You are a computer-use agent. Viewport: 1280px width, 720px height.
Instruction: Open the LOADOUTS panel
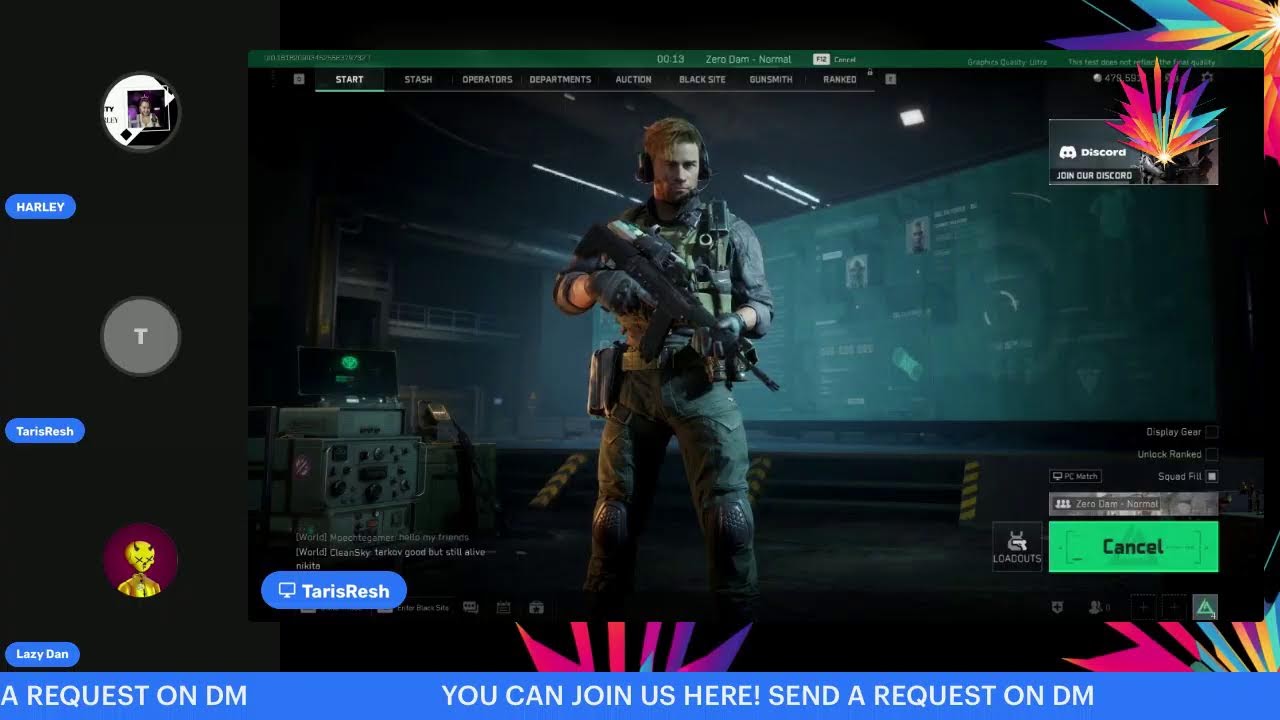[x=1017, y=547]
